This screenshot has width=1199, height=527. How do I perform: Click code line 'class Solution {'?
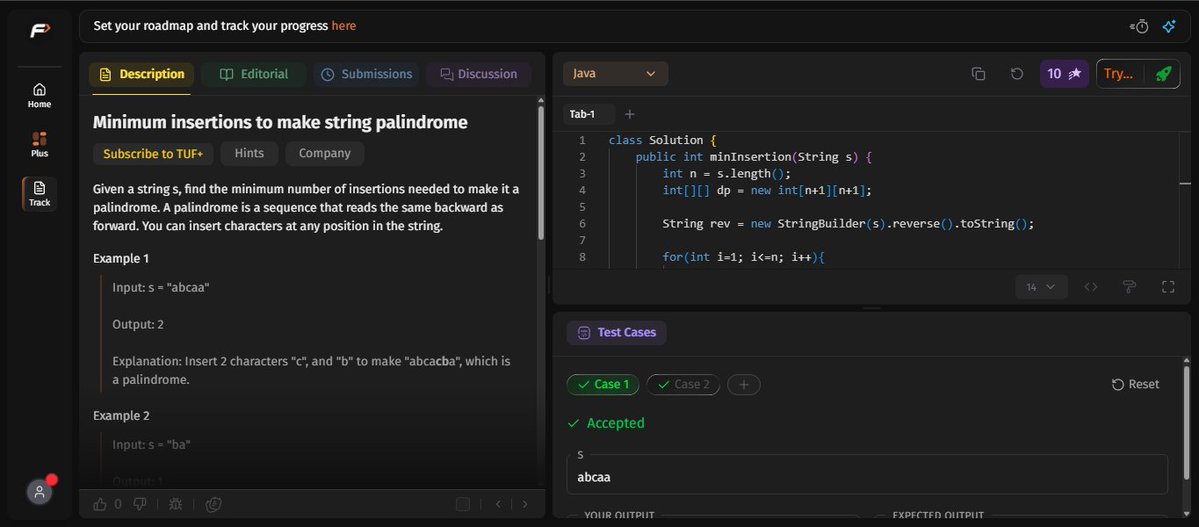pyautogui.click(x=662, y=140)
